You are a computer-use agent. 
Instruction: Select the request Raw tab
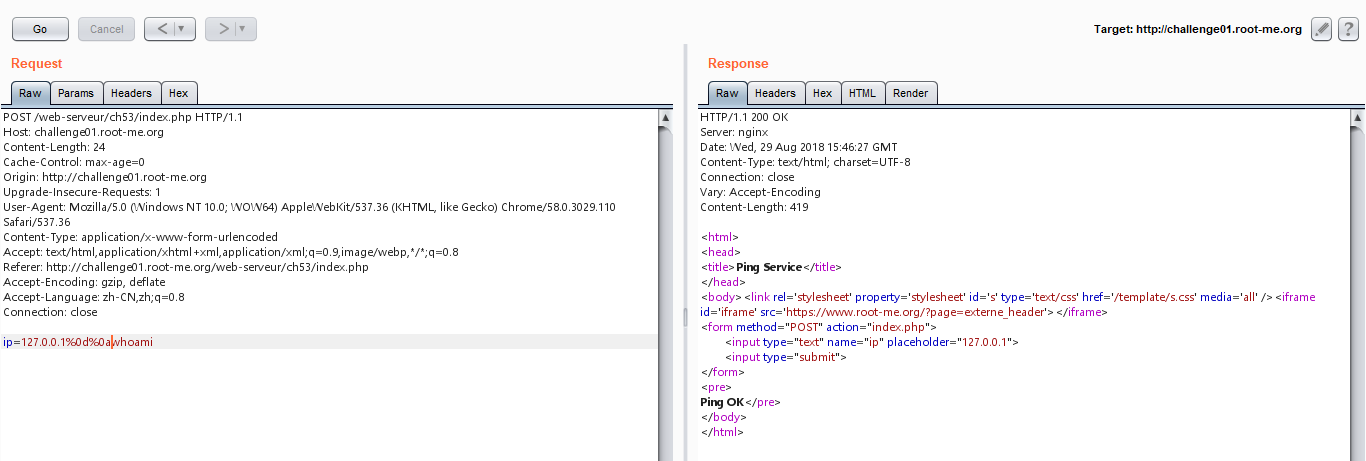tap(30, 93)
